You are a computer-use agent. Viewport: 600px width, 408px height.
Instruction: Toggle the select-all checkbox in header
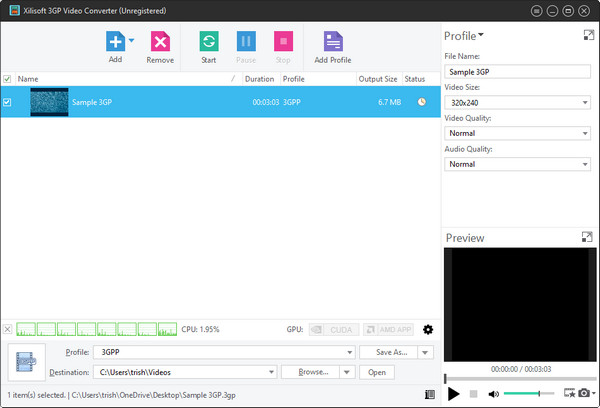pos(7,79)
